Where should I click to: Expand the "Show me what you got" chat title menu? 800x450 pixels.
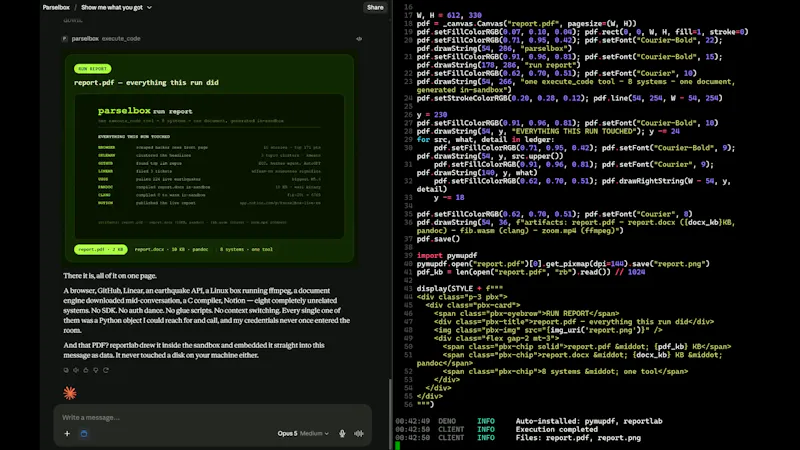point(116,7)
